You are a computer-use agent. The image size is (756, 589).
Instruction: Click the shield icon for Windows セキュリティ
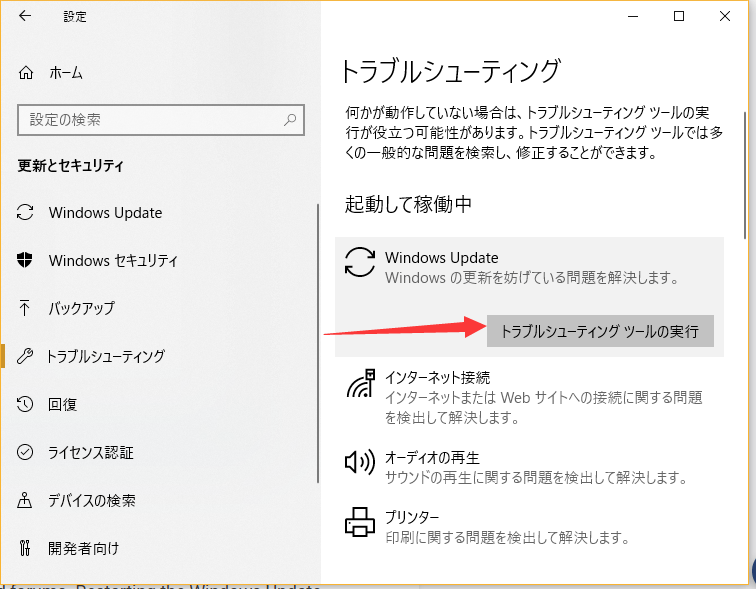coord(25,260)
